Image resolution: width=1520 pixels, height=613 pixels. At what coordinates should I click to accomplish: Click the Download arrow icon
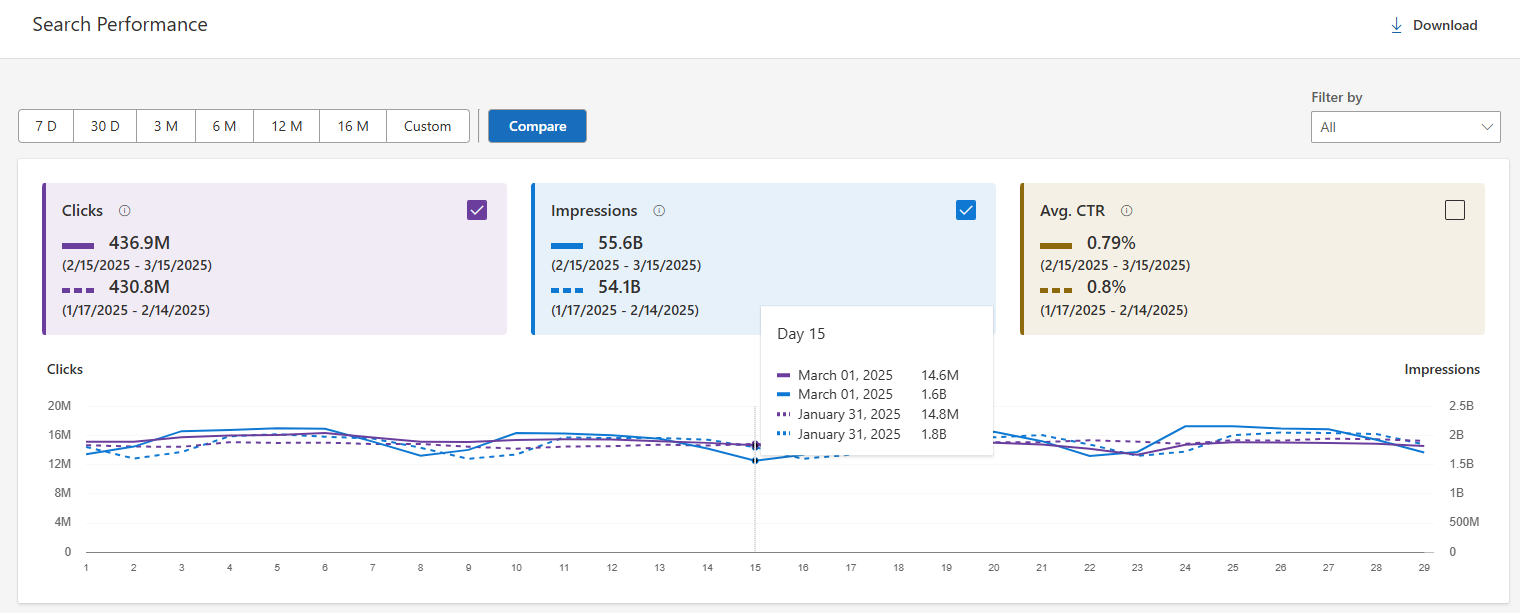[1397, 26]
